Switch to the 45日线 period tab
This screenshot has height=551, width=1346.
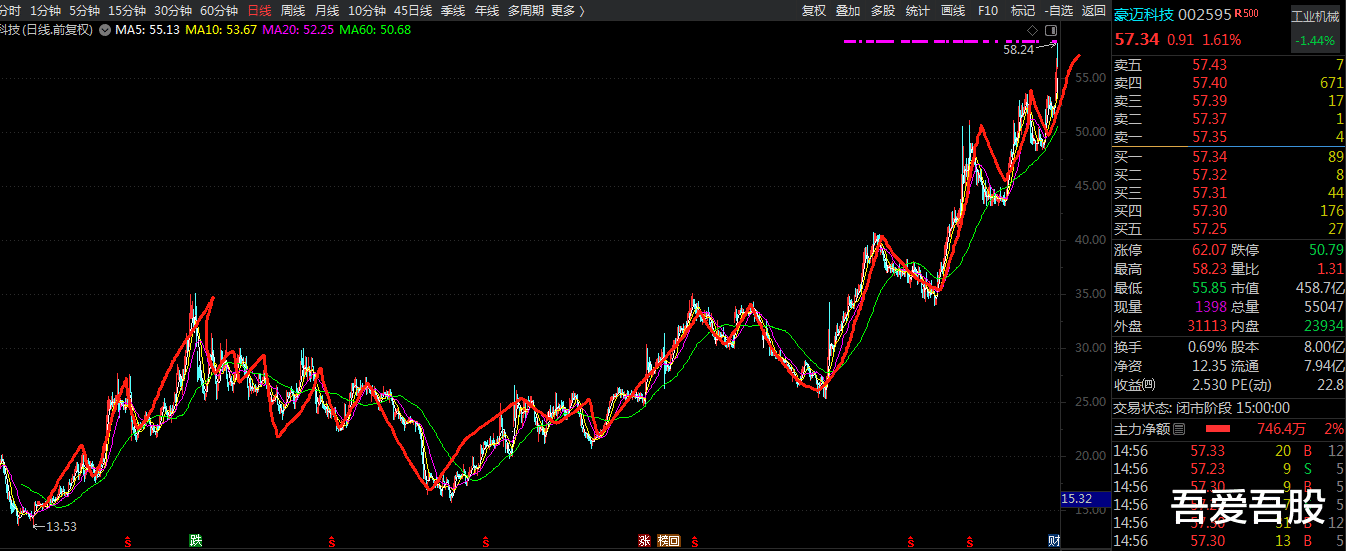pyautogui.click(x=413, y=10)
